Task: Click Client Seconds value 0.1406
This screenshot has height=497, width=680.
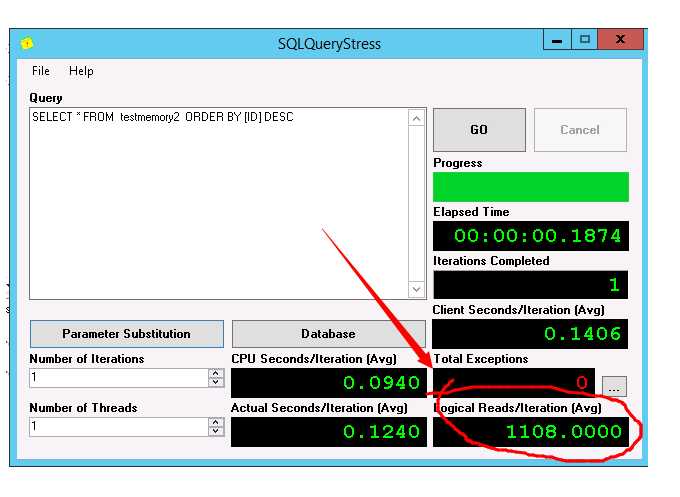Action: coord(530,334)
